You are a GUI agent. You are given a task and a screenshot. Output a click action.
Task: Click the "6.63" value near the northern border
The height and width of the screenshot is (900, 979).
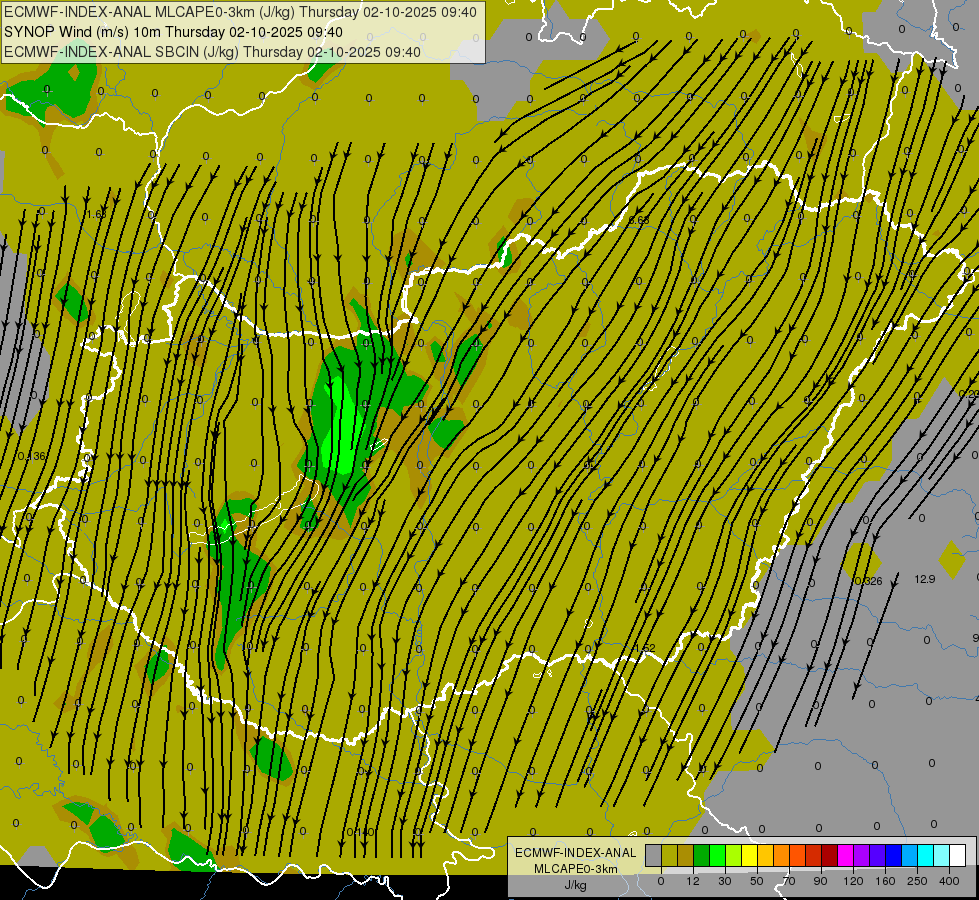(x=639, y=220)
